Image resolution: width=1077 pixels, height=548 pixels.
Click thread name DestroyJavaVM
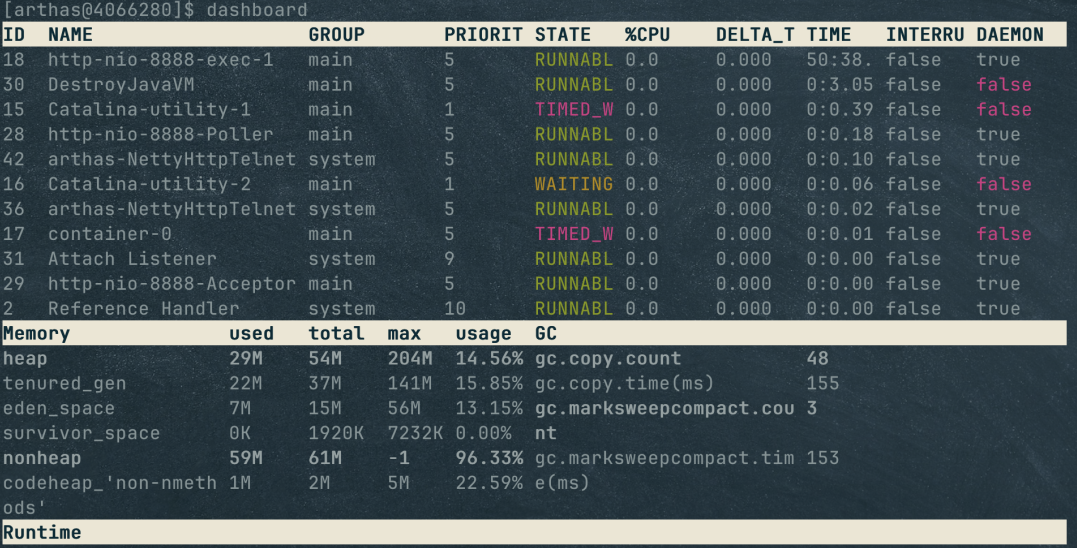tap(121, 84)
